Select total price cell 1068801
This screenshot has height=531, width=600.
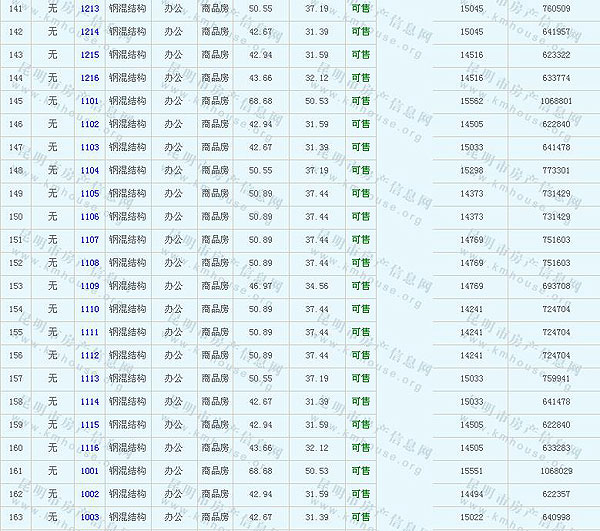(556, 101)
